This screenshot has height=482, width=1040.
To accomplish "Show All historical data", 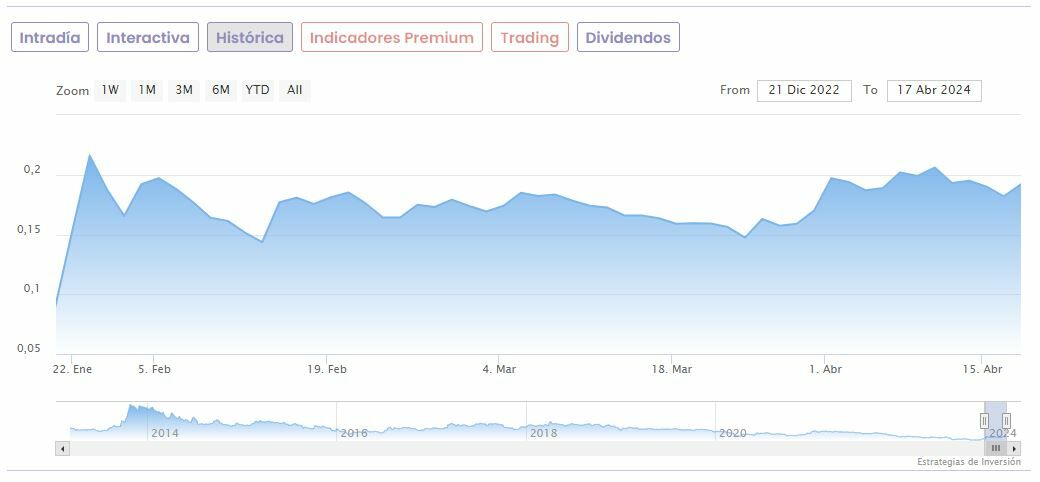I will click(x=294, y=90).
